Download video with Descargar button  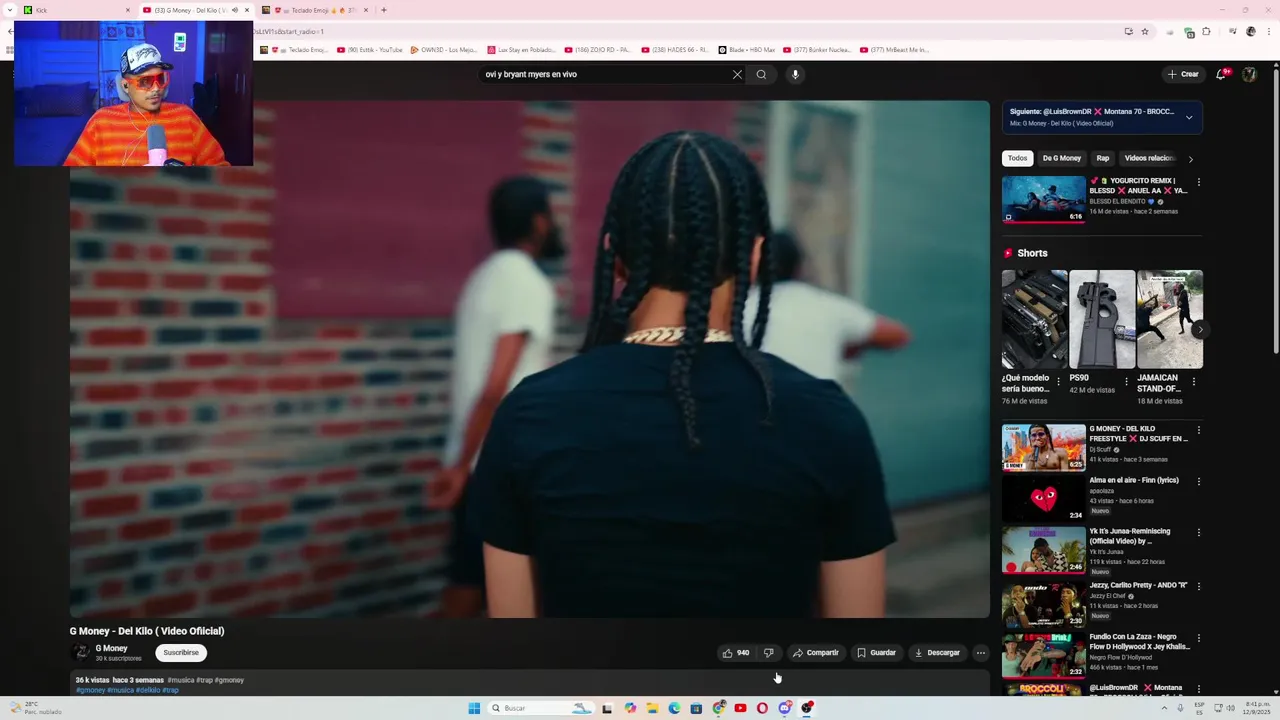point(937,653)
